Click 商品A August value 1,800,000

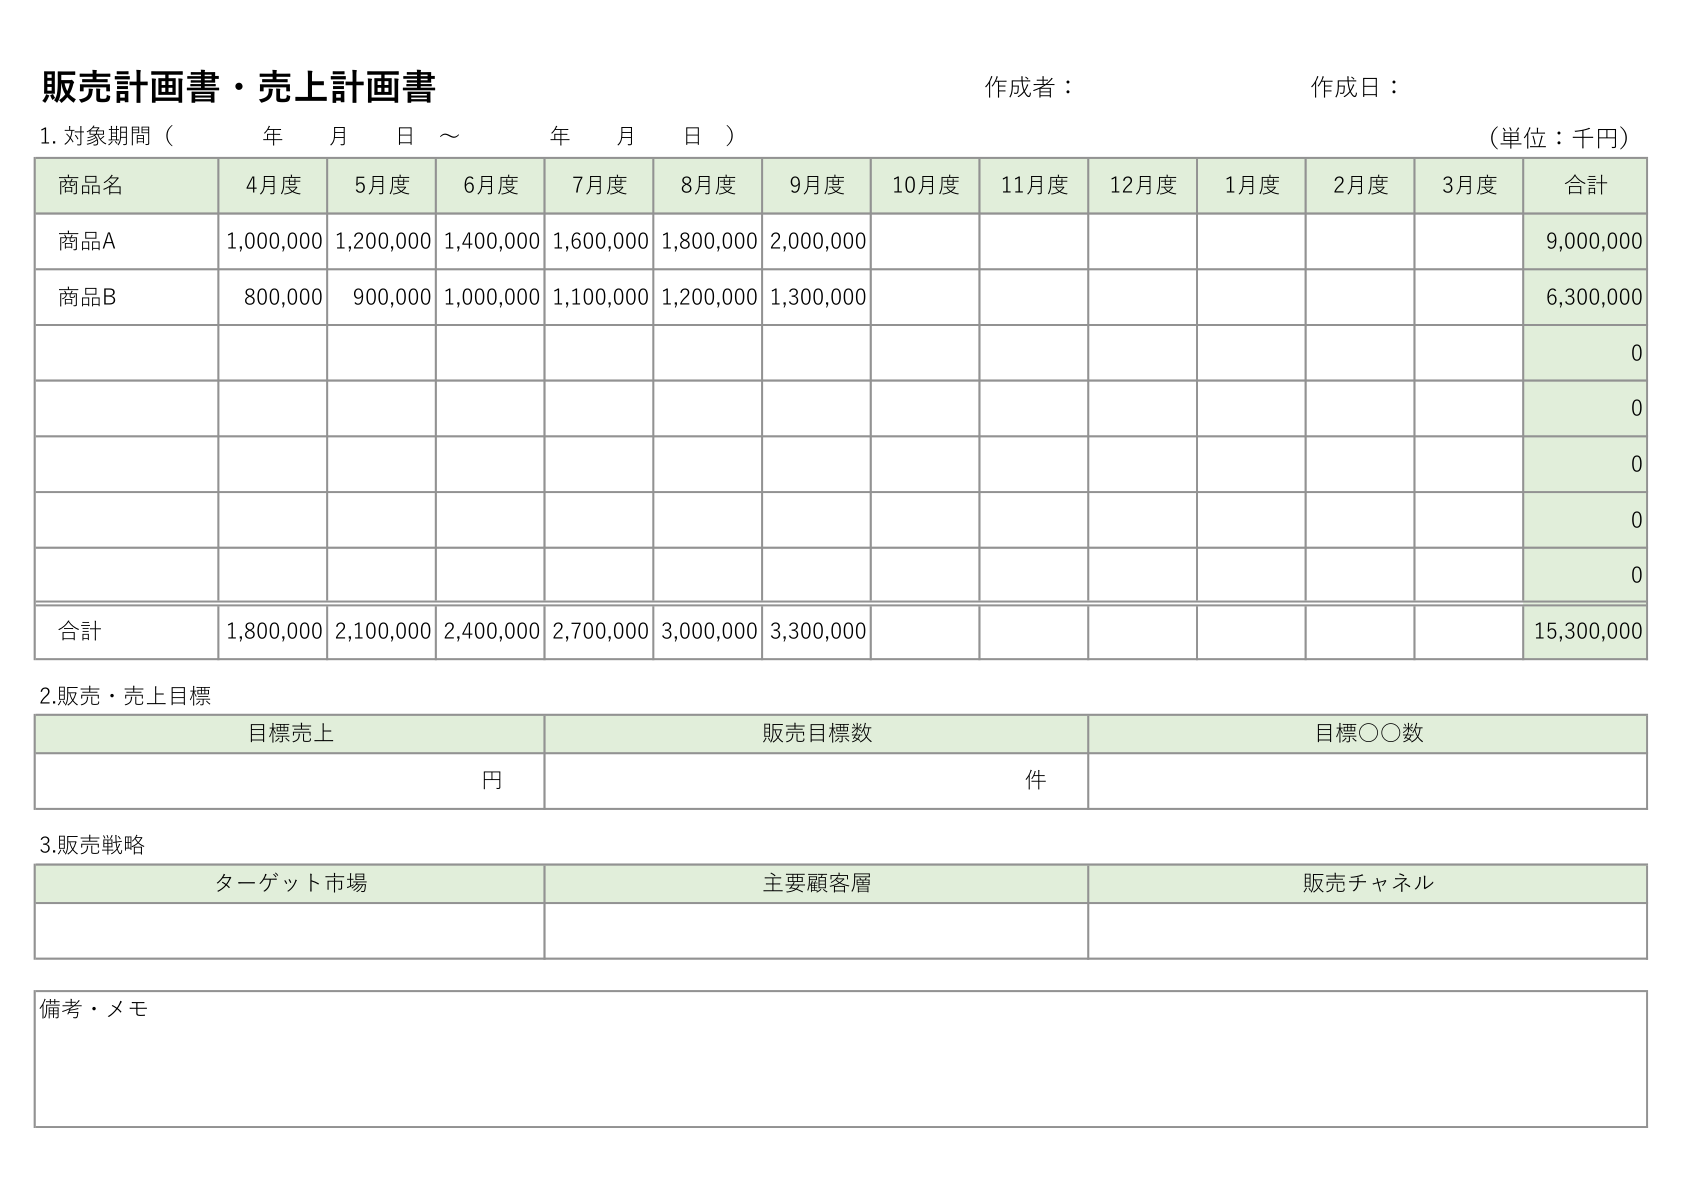709,242
